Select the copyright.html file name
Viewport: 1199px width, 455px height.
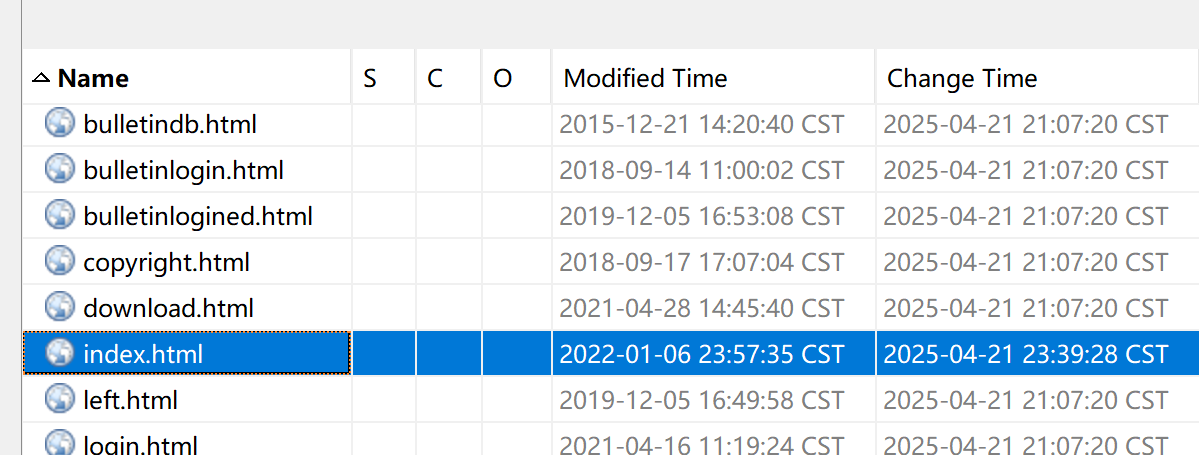coord(166,263)
